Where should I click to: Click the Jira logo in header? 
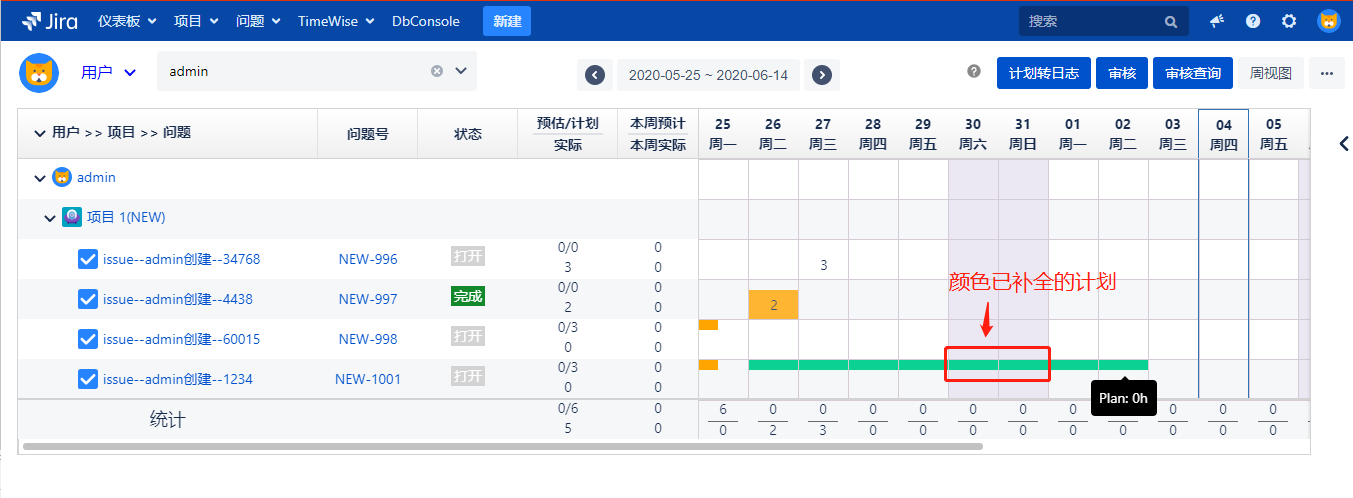(x=52, y=21)
